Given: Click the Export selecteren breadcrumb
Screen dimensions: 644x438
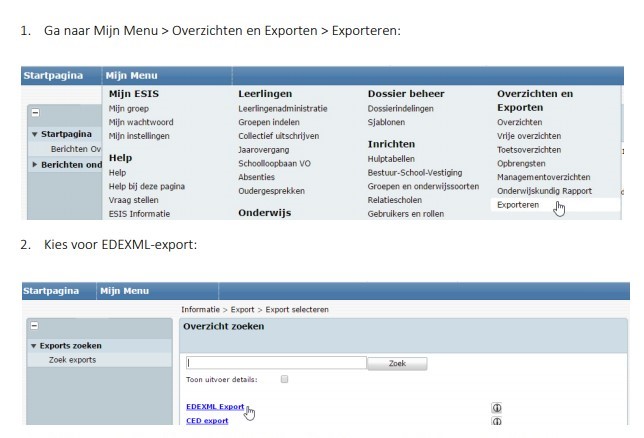Looking at the screenshot, I should coord(297,309).
